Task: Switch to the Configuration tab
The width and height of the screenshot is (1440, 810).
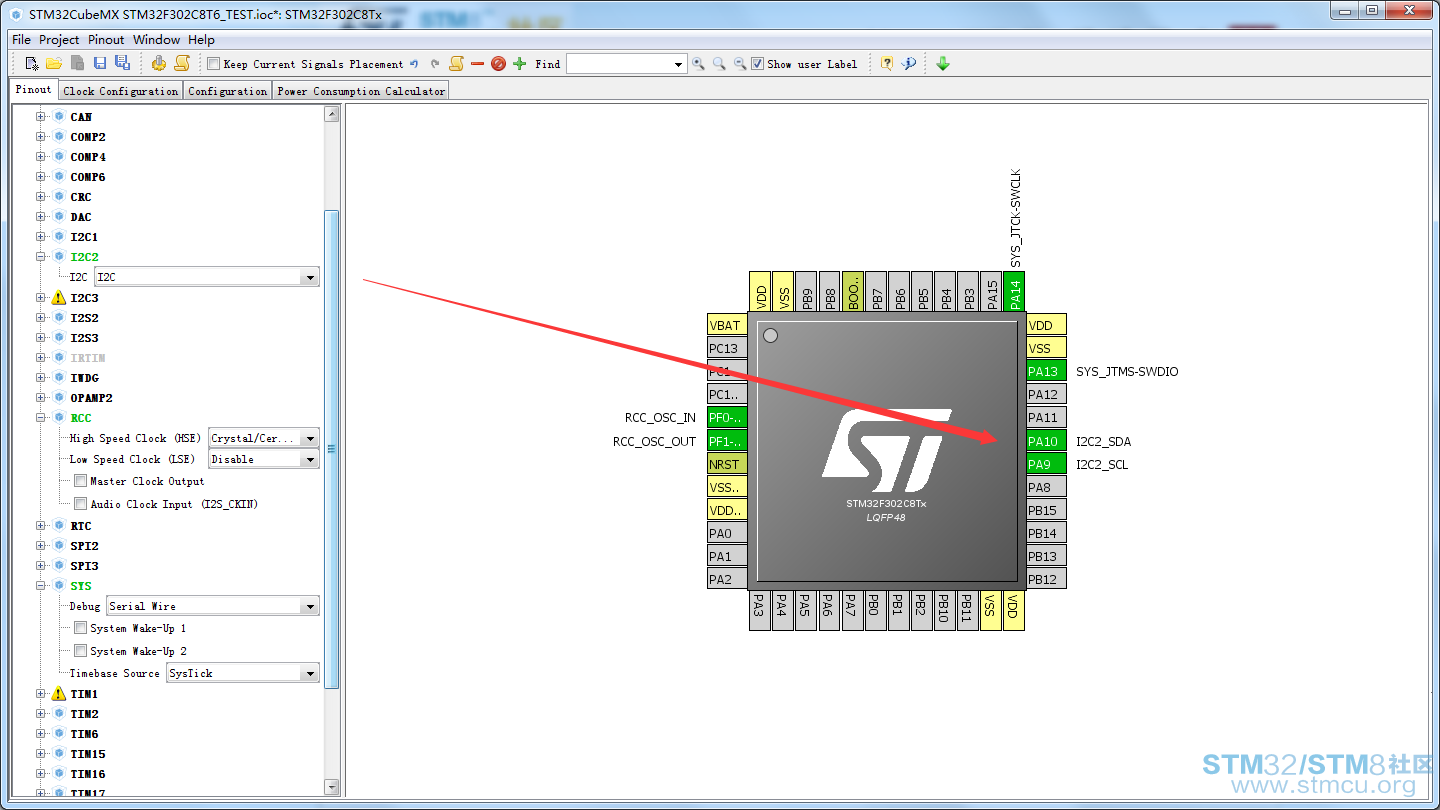Action: (227, 91)
